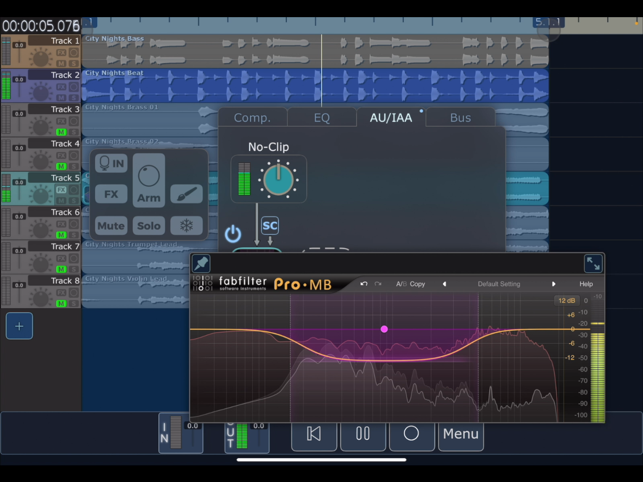Arm Track 3 using its circle icon
Image resolution: width=643 pixels, height=482 pixels.
(73, 121)
